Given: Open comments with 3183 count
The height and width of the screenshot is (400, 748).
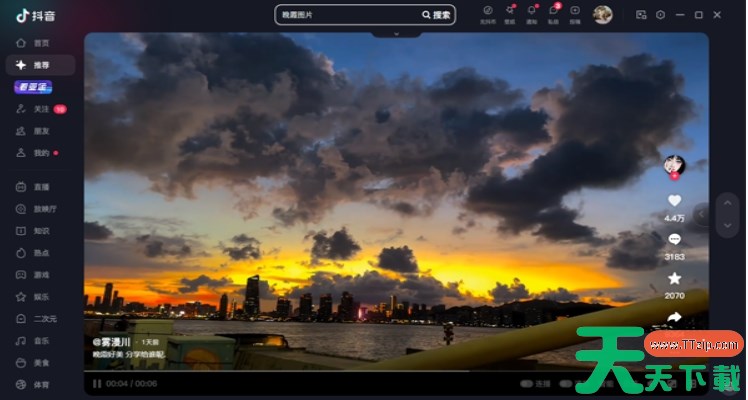Looking at the screenshot, I should [x=675, y=239].
